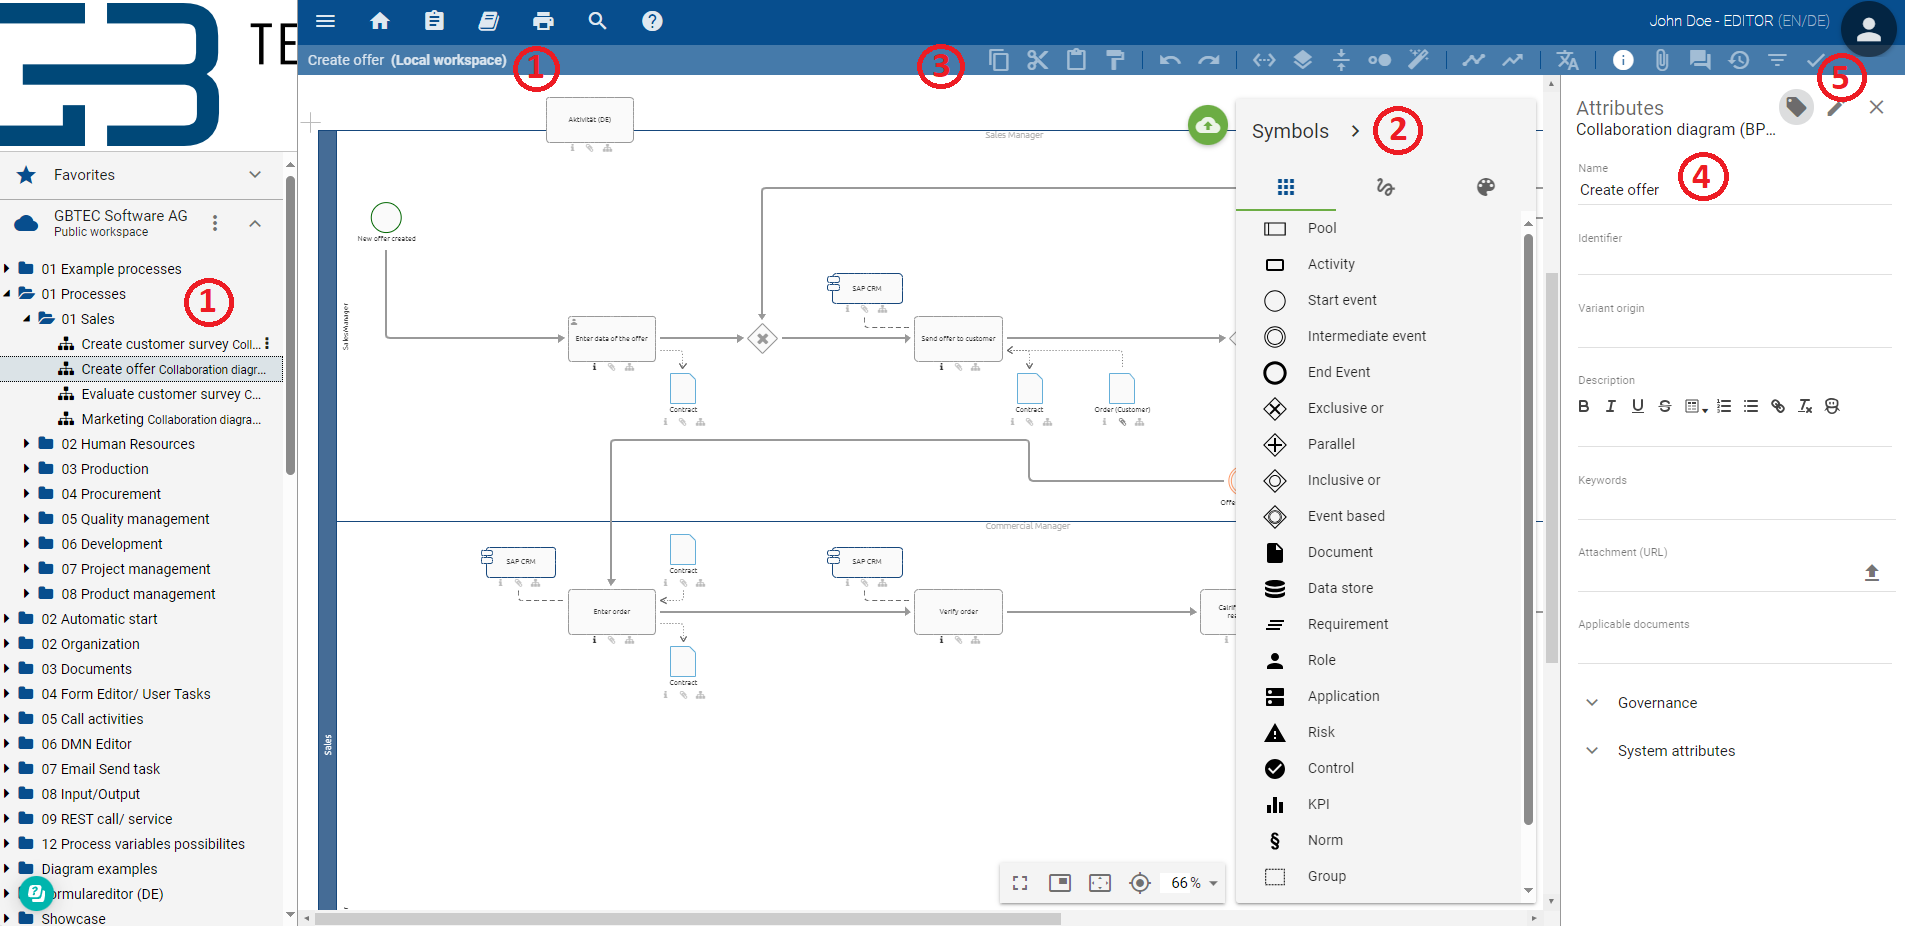Select the Data store symbol

(x=1340, y=588)
